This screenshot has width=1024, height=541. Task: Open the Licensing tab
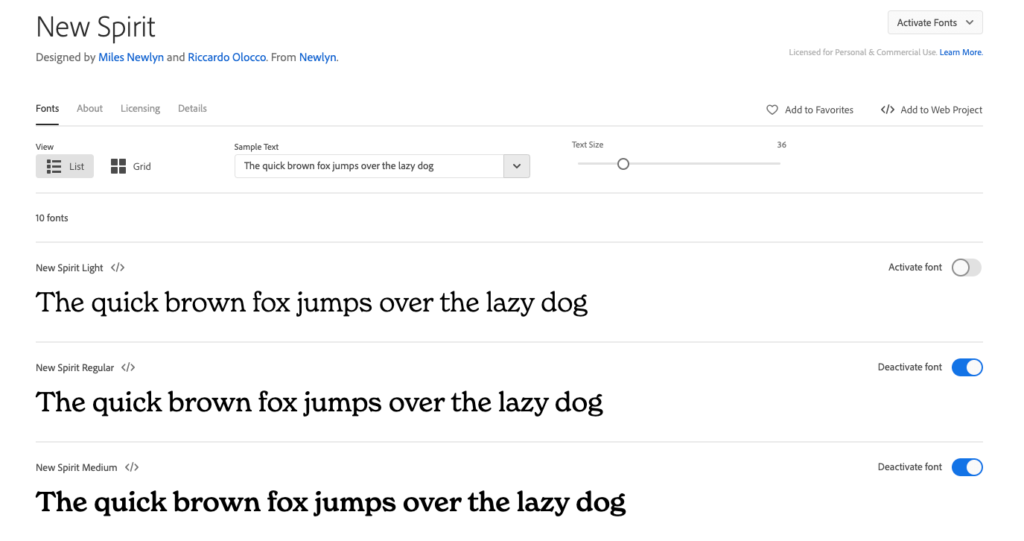point(140,108)
